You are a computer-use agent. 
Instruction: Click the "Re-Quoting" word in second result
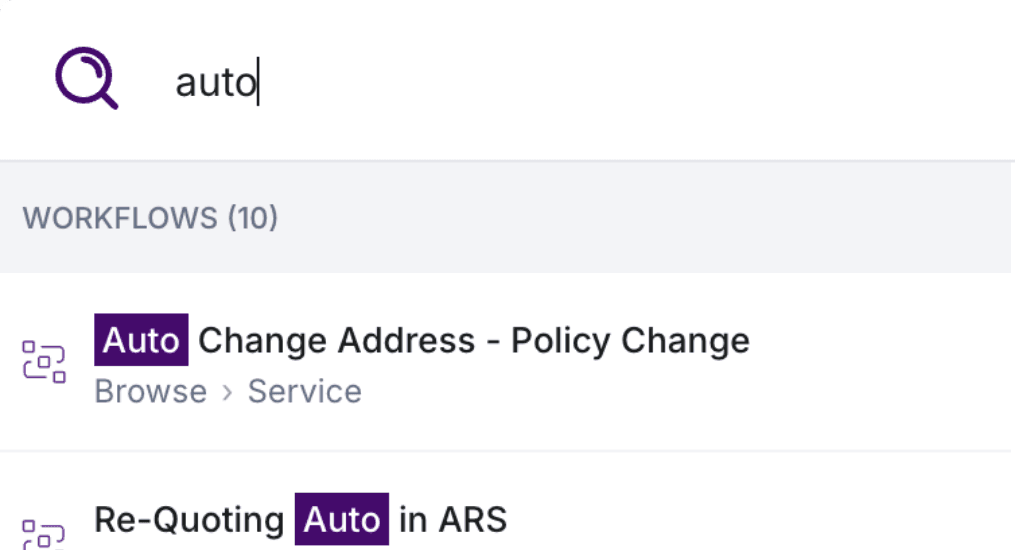click(x=189, y=520)
